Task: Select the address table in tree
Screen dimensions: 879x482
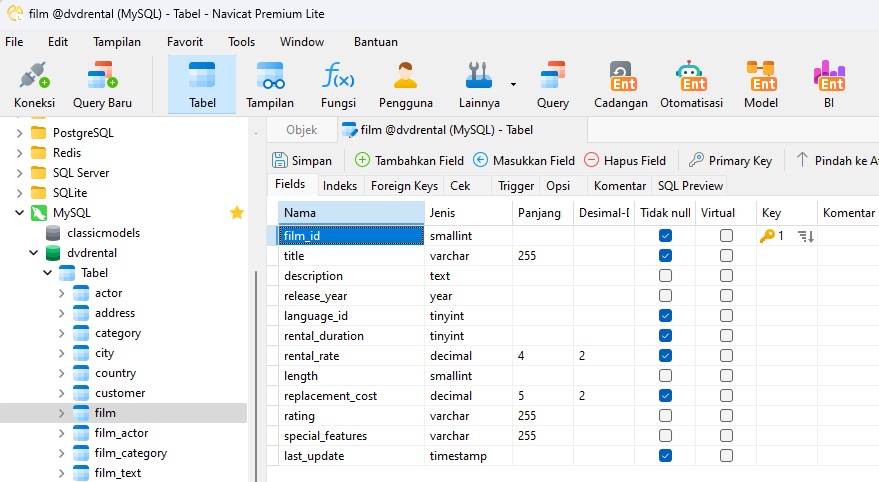Action: pyautogui.click(x=114, y=313)
